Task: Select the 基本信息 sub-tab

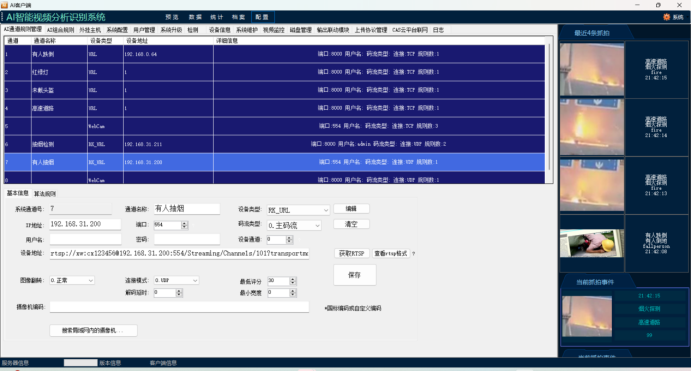Action: coord(18,193)
